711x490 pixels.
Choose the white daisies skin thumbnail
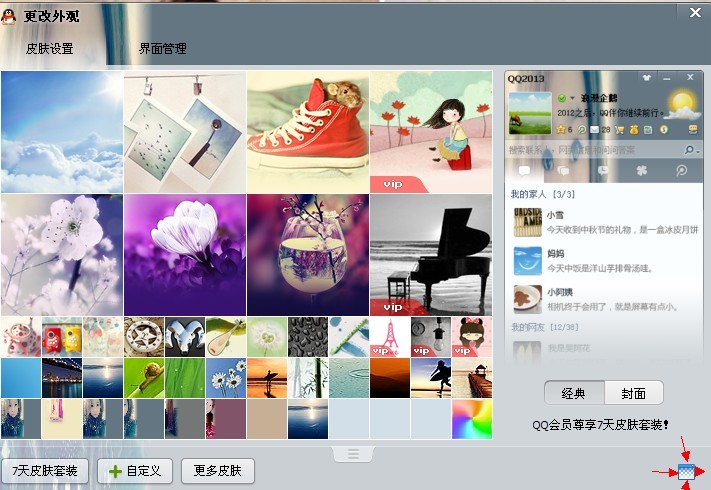coord(226,378)
